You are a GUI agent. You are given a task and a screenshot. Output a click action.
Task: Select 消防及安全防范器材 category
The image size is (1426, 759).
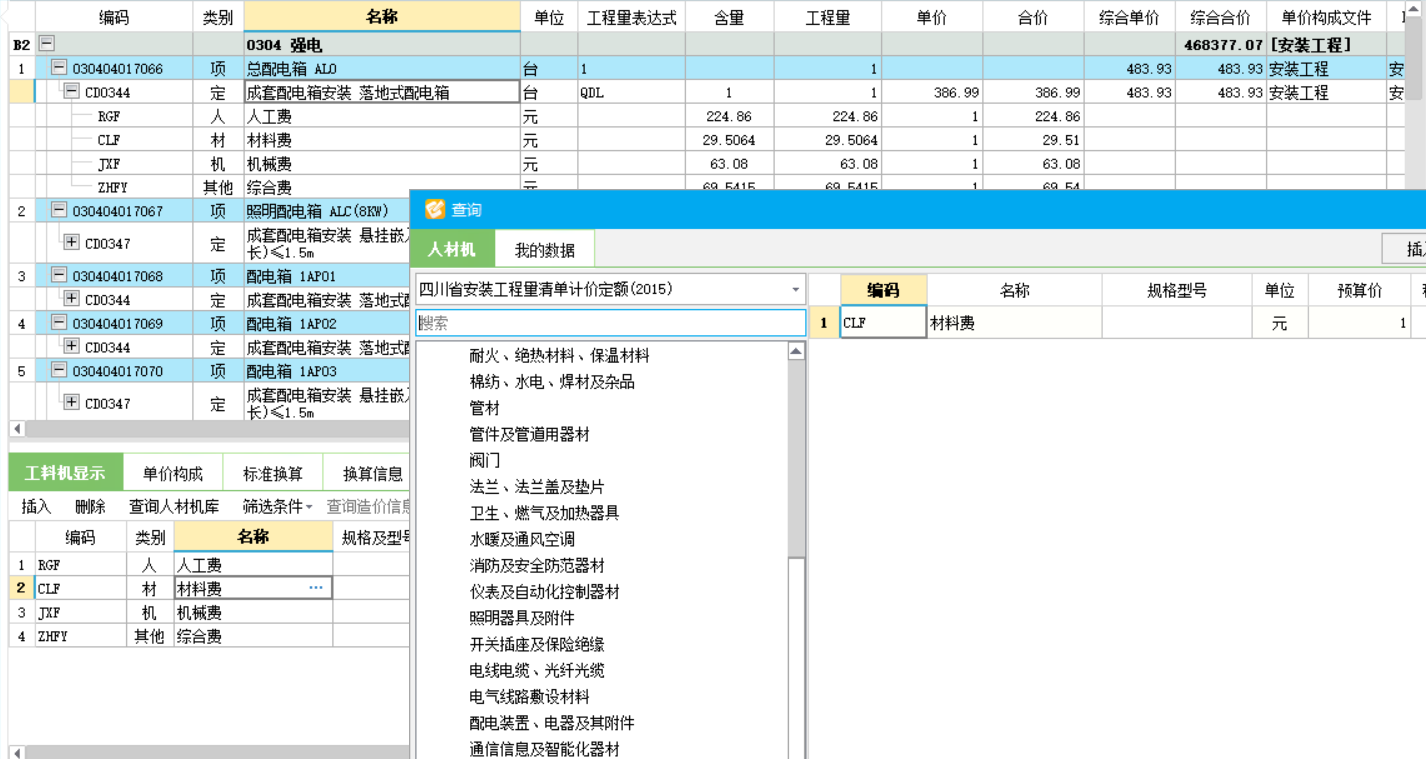coord(537,565)
